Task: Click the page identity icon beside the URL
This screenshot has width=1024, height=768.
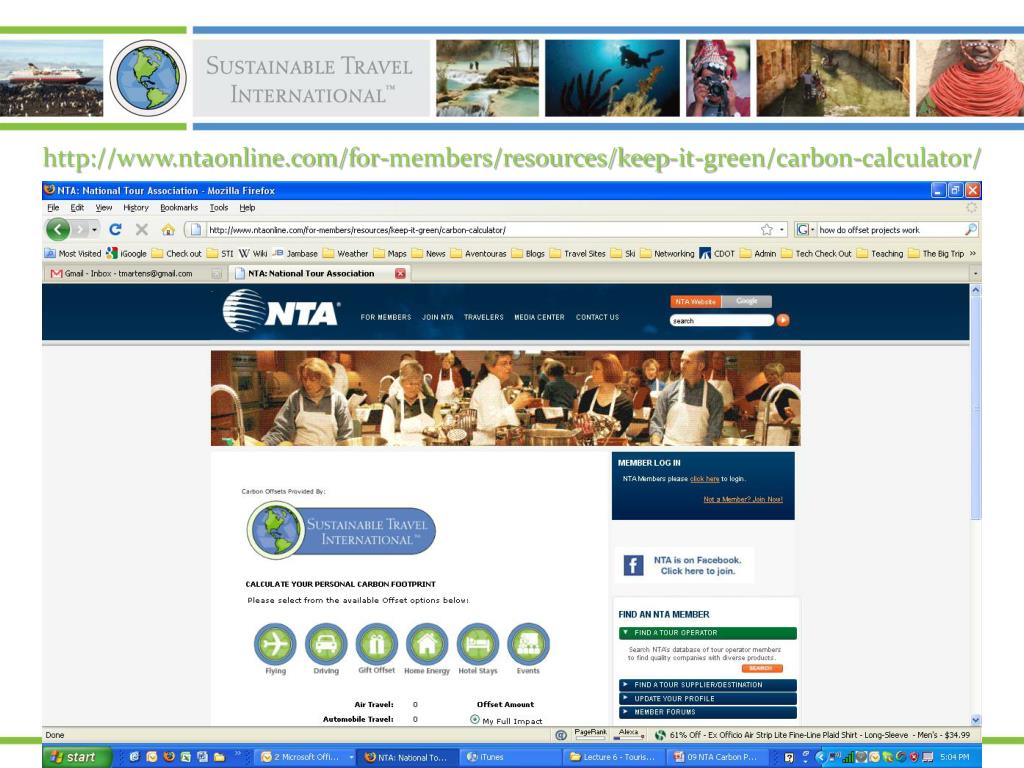Action: pos(195,229)
